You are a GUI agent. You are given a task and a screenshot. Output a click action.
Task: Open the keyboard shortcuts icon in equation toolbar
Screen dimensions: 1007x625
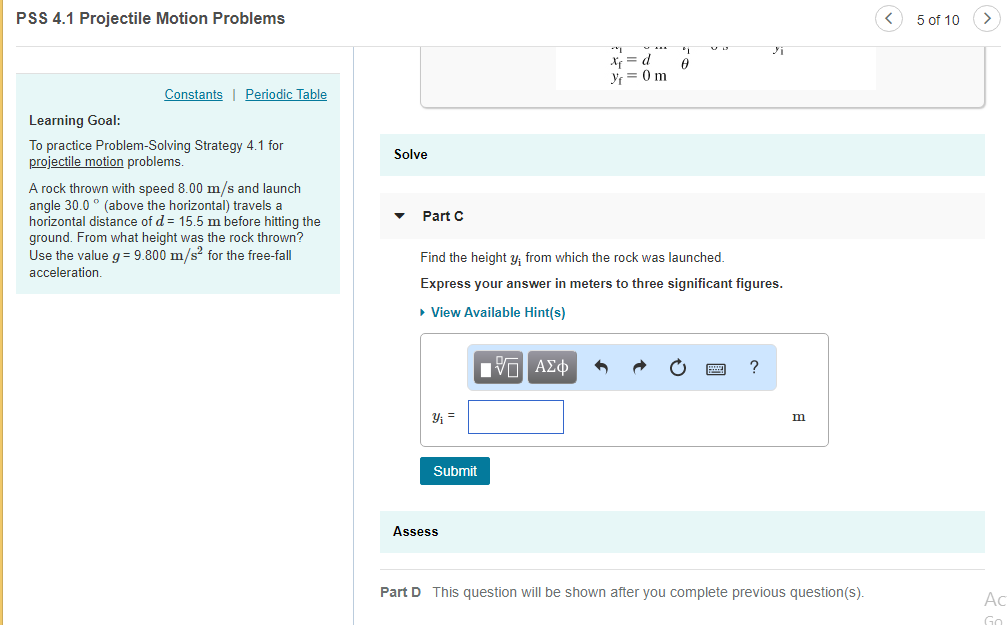point(716,368)
